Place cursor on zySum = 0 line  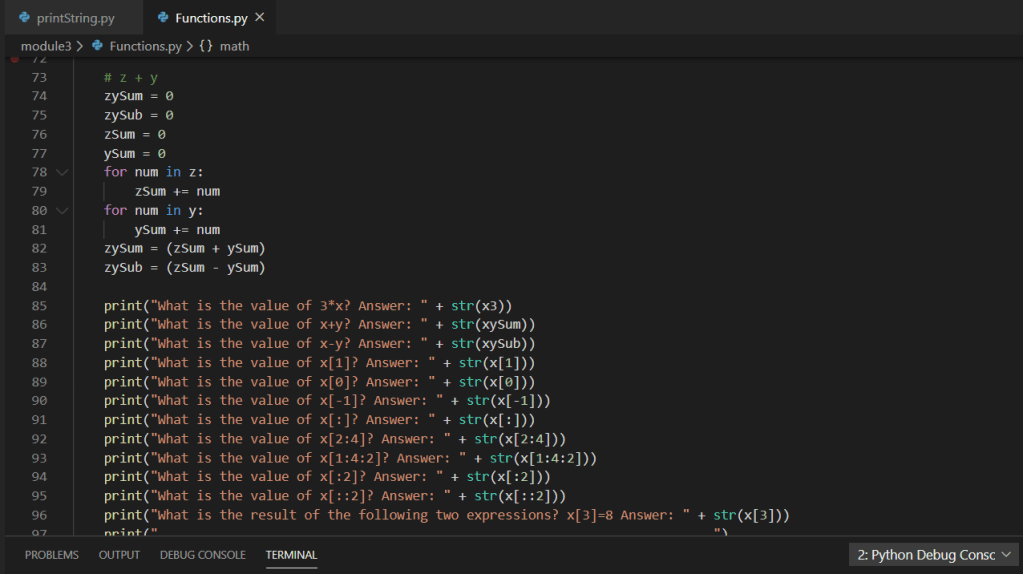(x=139, y=96)
